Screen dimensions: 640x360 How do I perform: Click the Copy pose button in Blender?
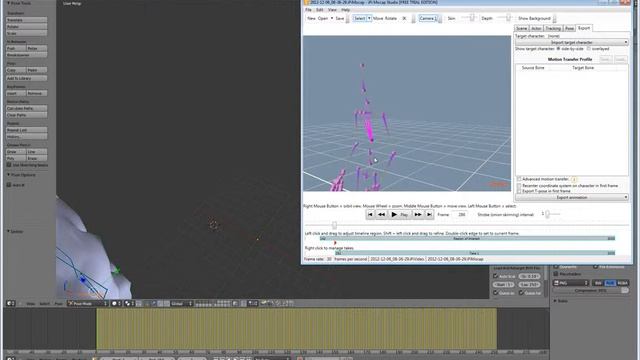[x=16, y=70]
